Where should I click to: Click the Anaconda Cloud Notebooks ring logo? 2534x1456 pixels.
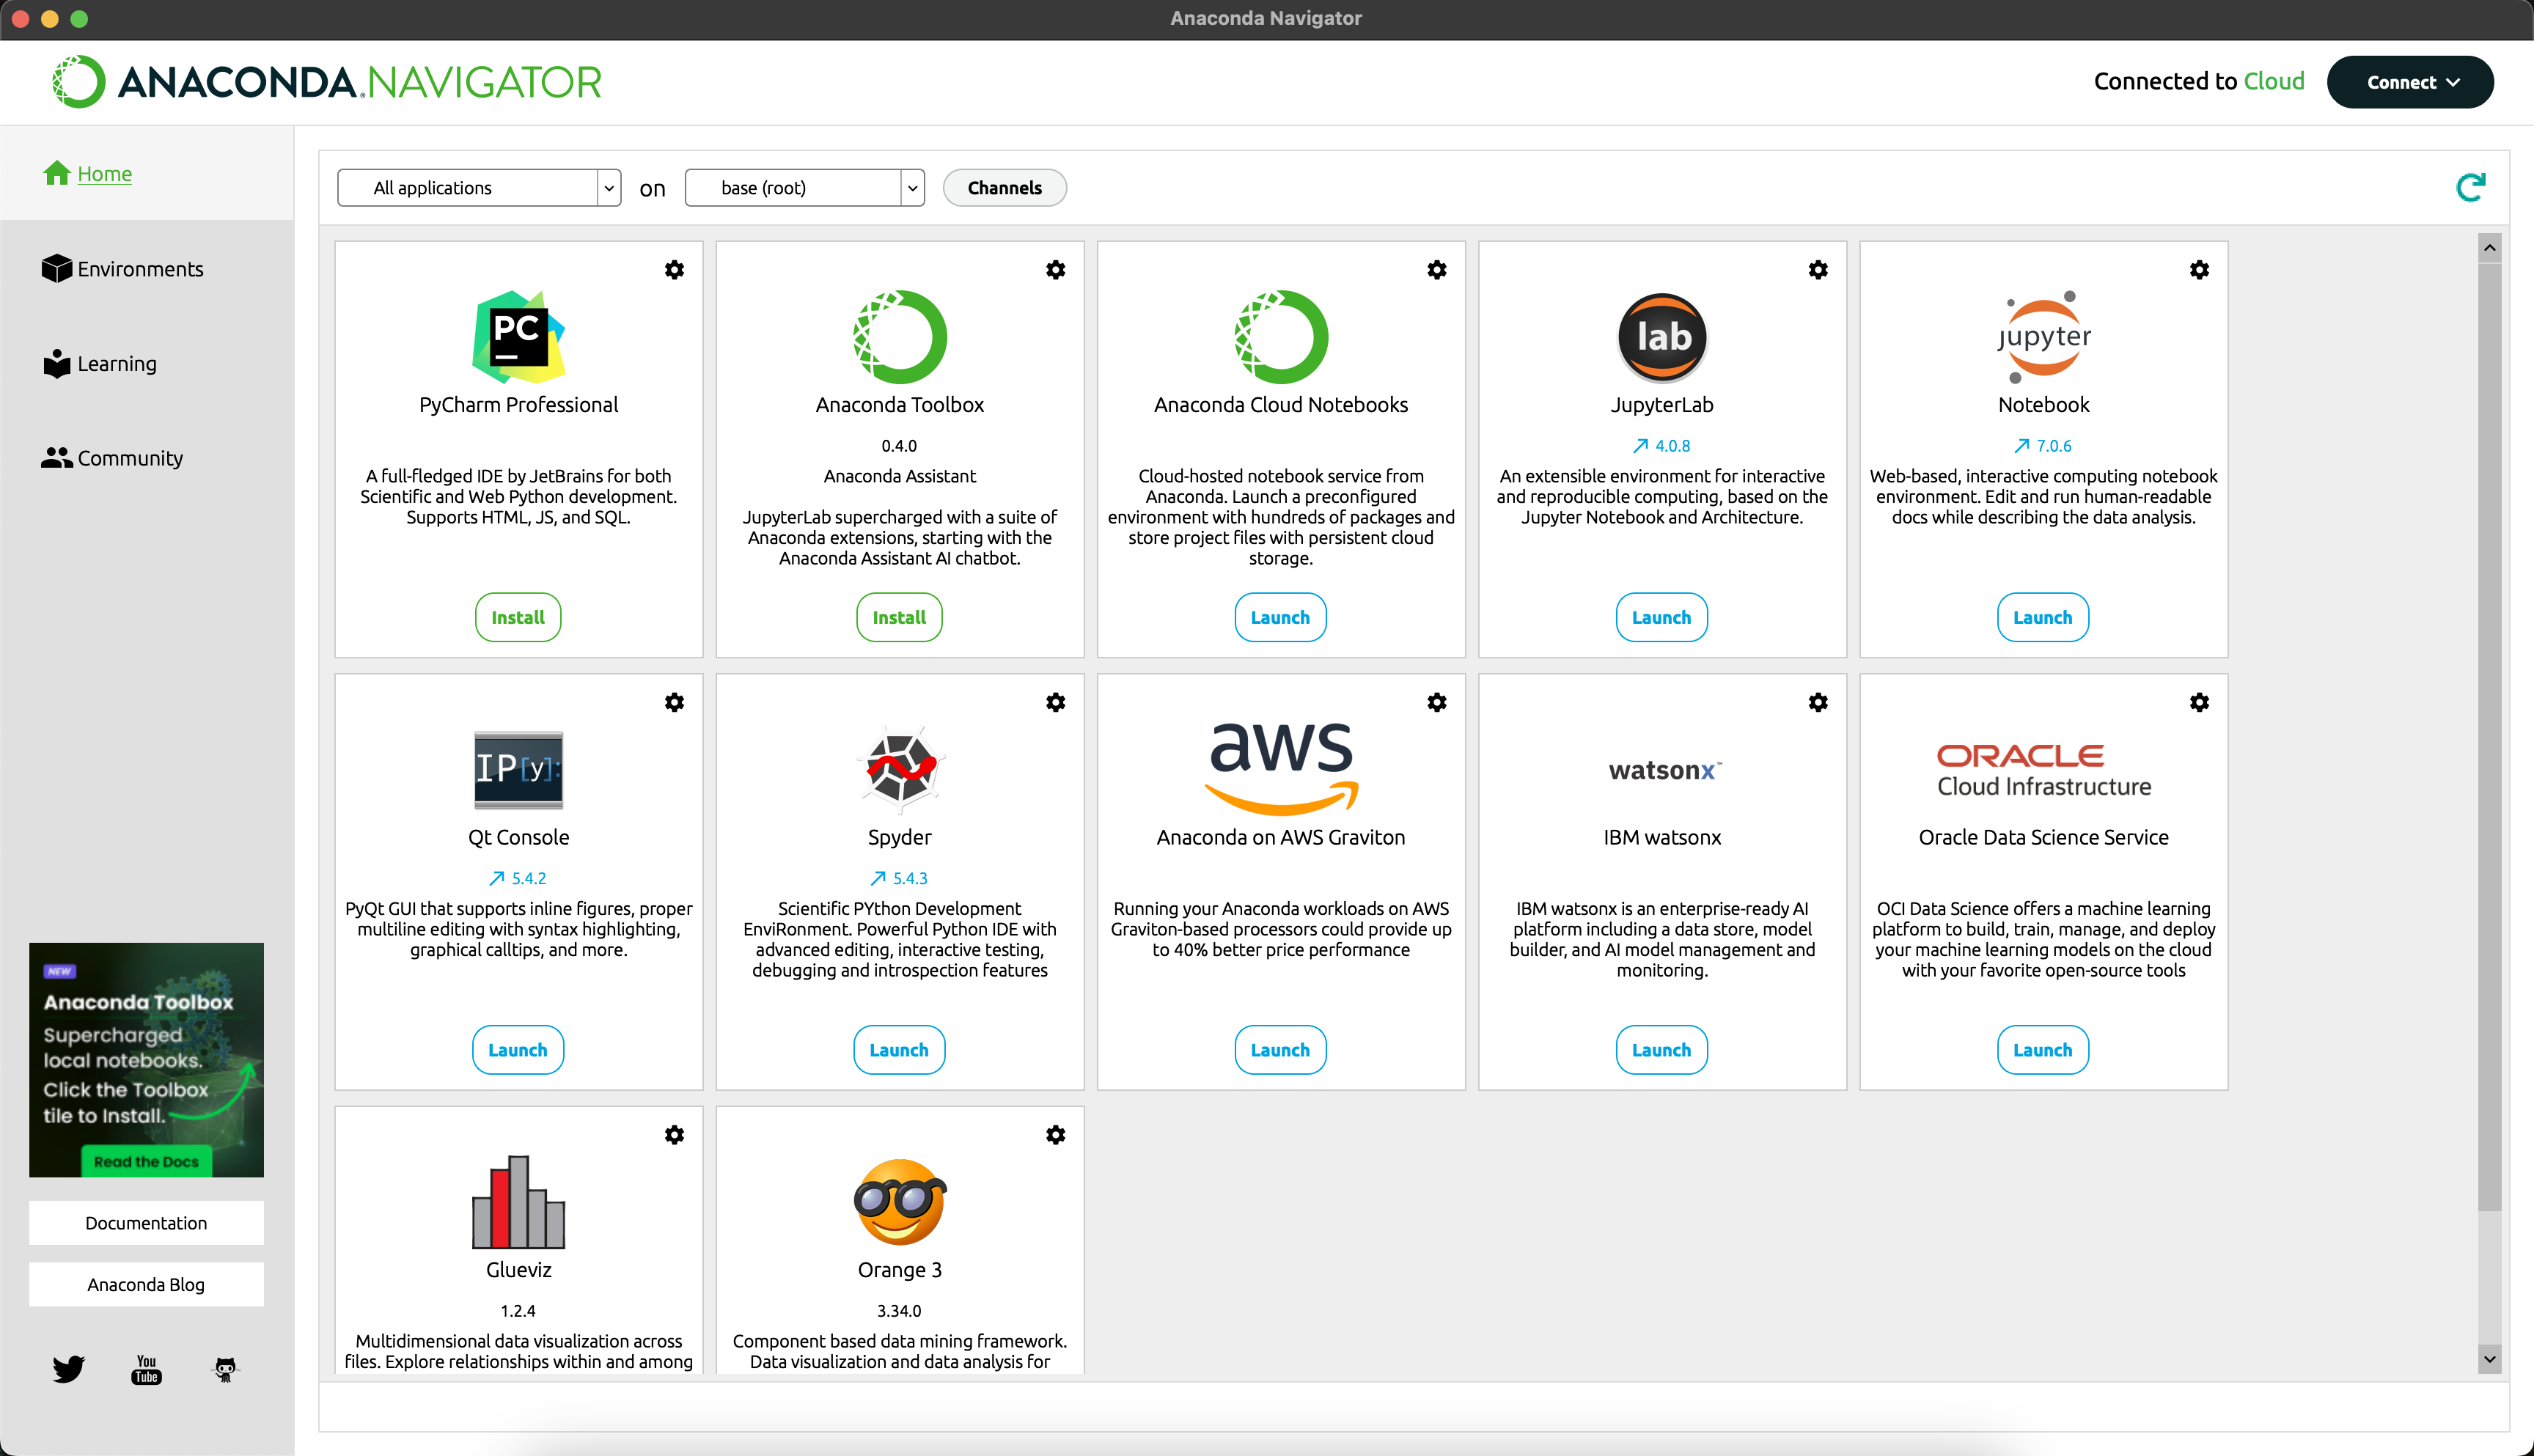click(x=1280, y=337)
